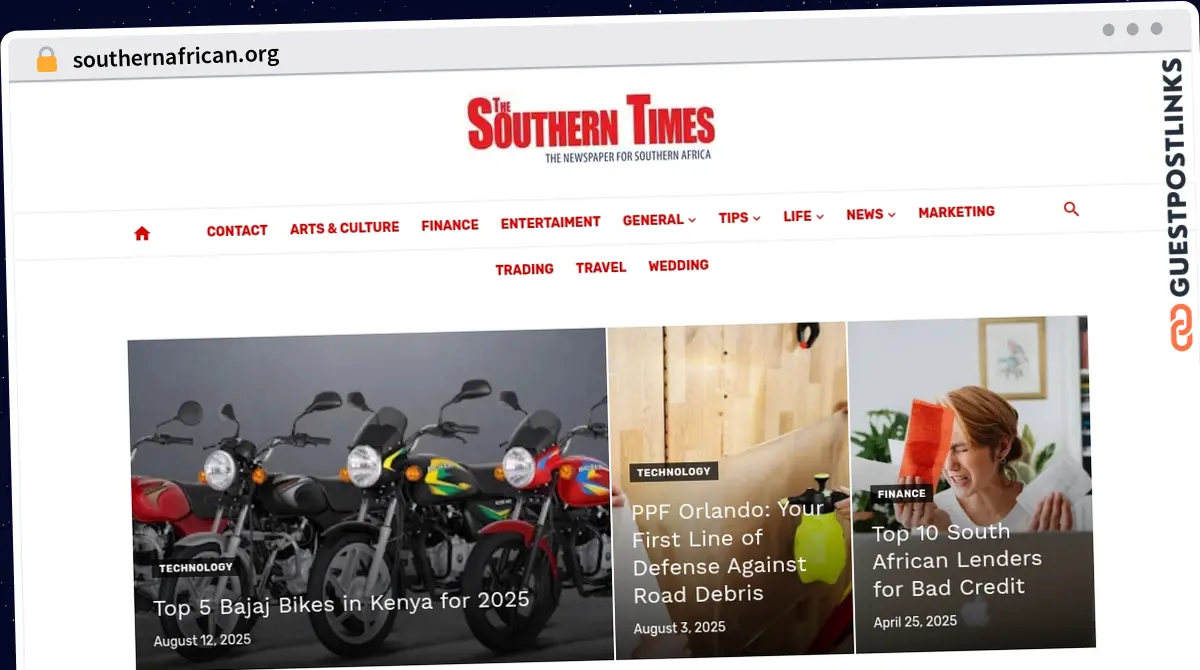Open Top 10 South African Lenders article
Viewport: 1200px width, 670px height.
(x=957, y=560)
